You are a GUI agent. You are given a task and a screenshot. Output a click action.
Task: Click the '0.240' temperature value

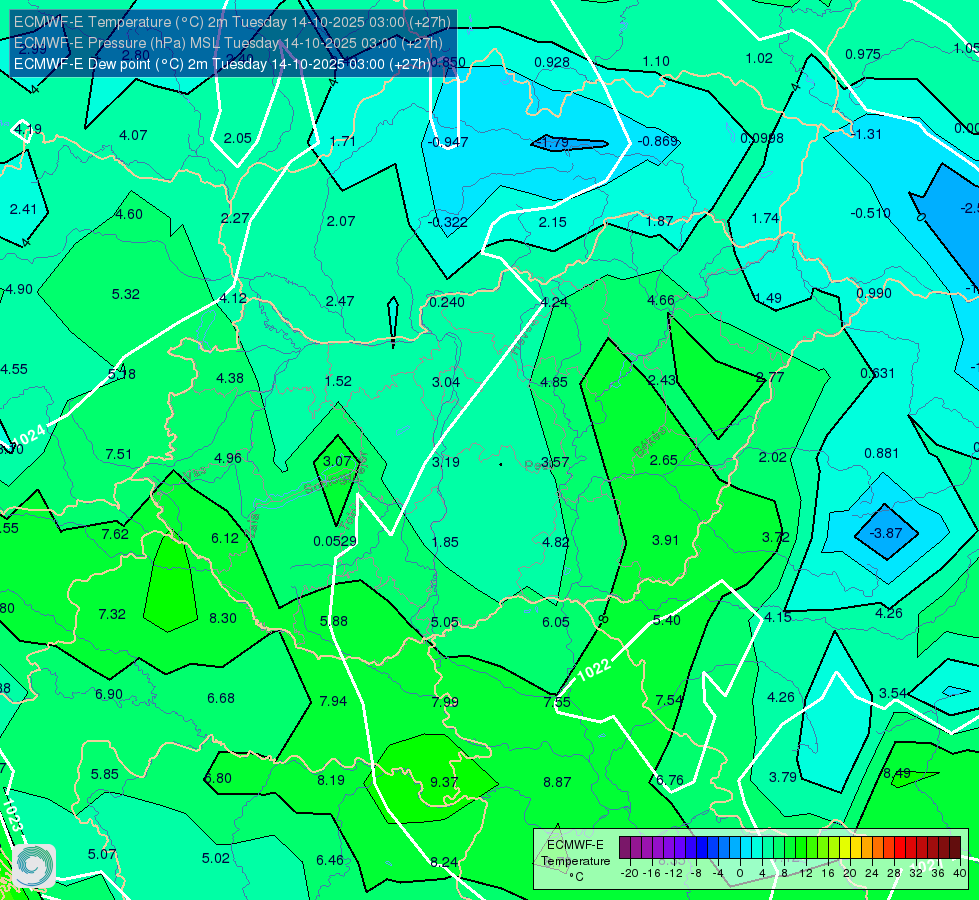pos(447,302)
